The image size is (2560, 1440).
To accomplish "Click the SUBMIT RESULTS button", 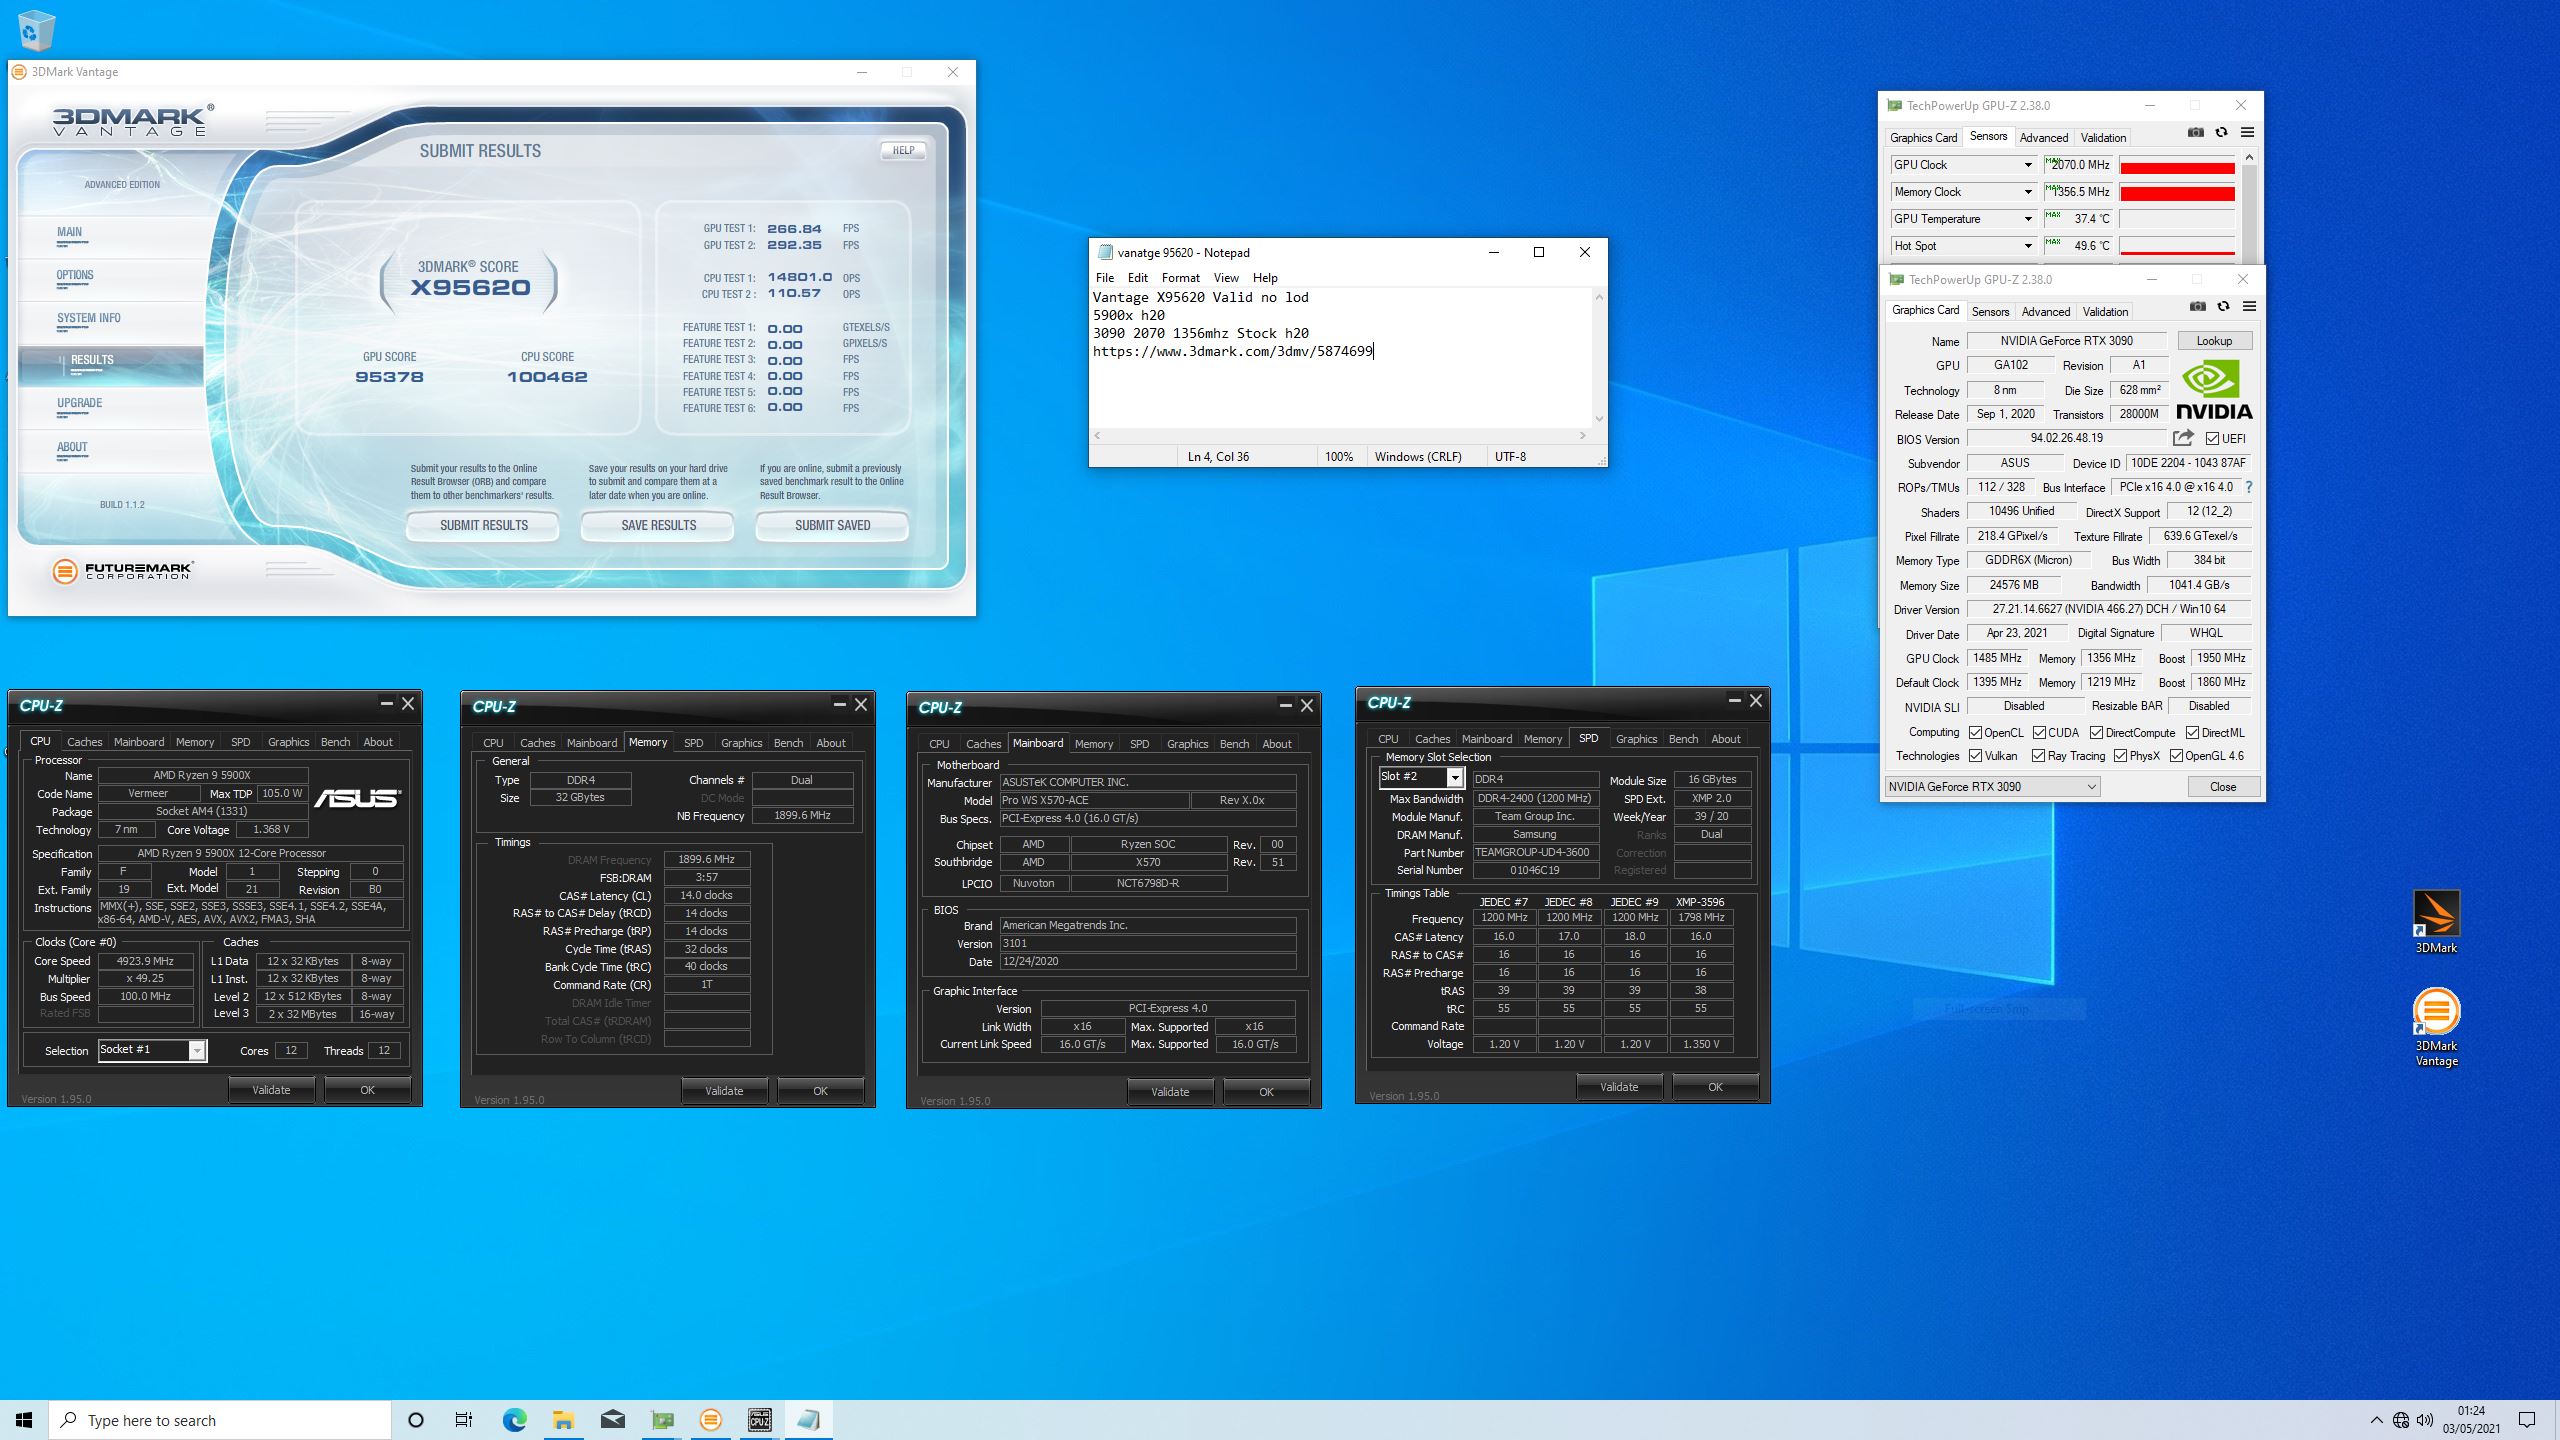I will click(484, 525).
